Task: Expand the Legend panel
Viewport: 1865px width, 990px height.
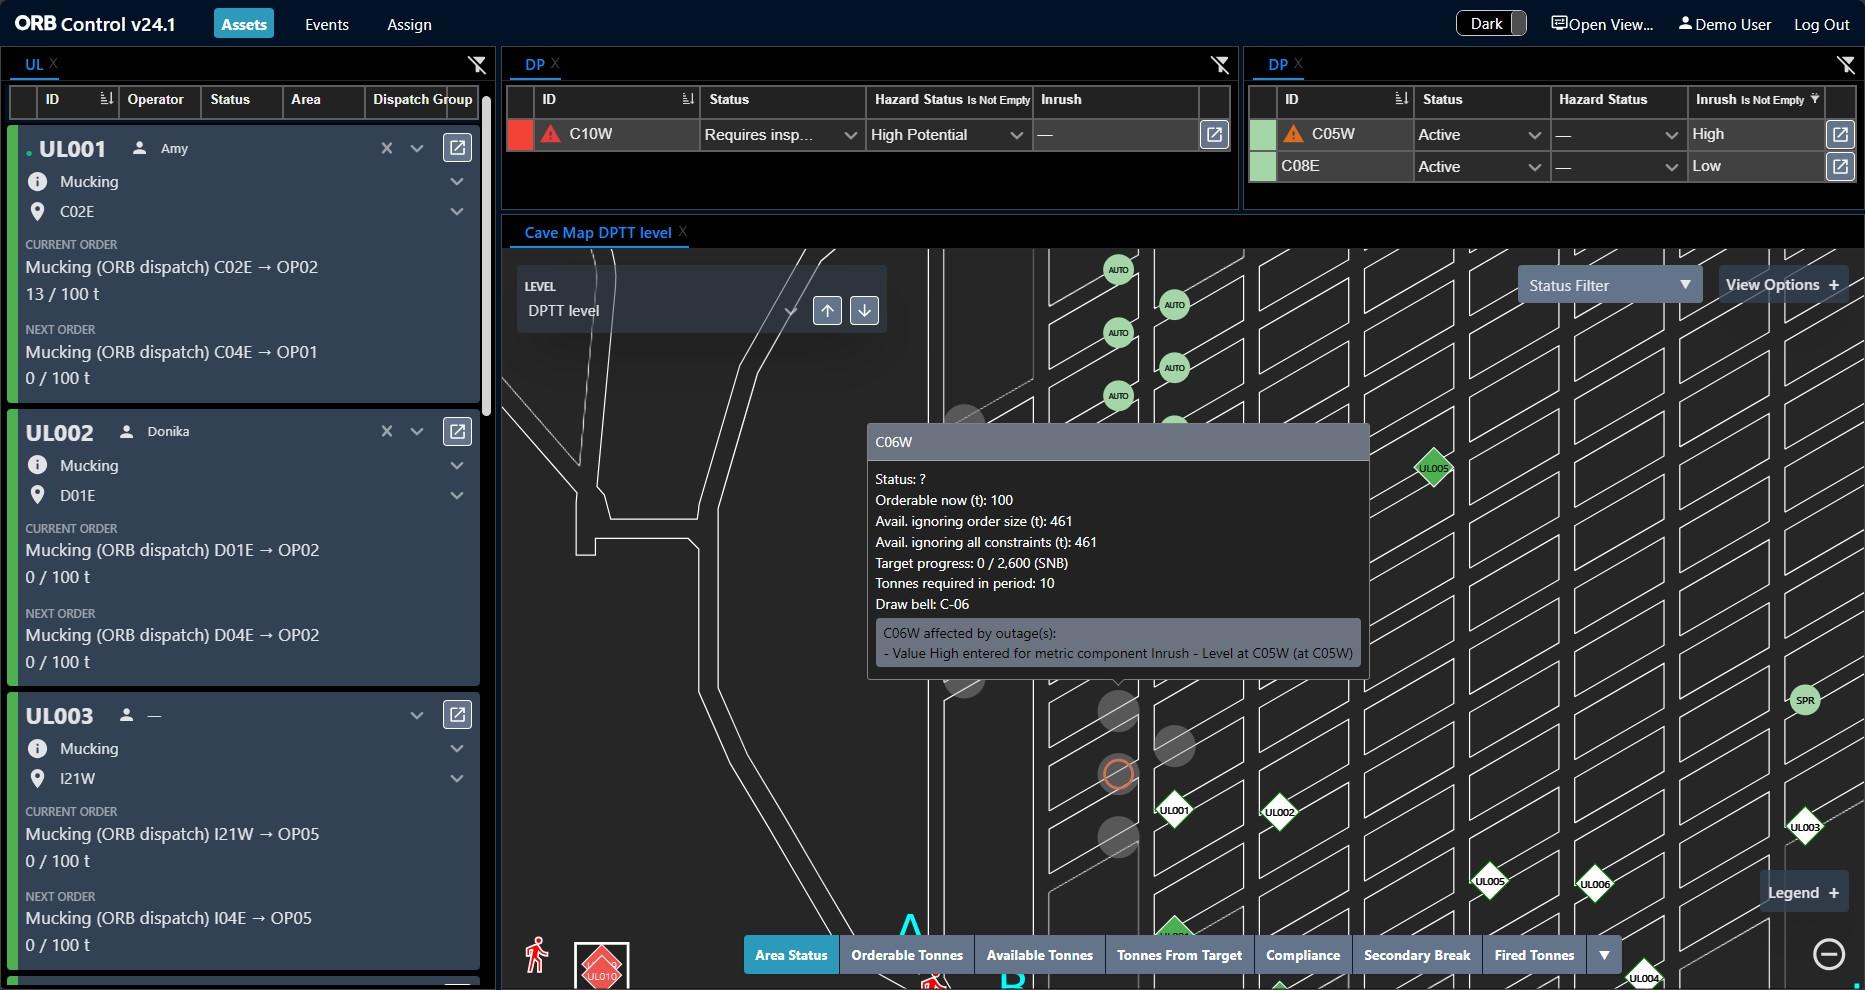Action: click(1803, 893)
